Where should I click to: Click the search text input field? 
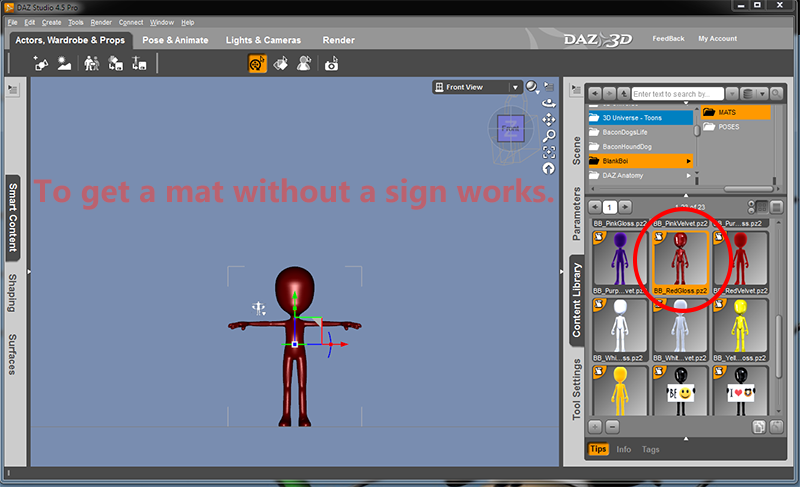click(678, 94)
